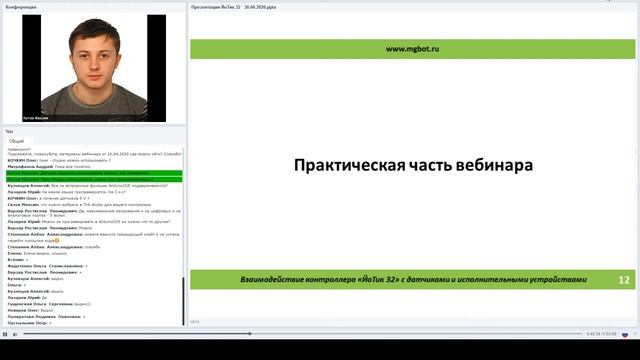Viewport: 640px width, 360px height.
Task: Mute sound with the speaker icon
Action: point(15,334)
